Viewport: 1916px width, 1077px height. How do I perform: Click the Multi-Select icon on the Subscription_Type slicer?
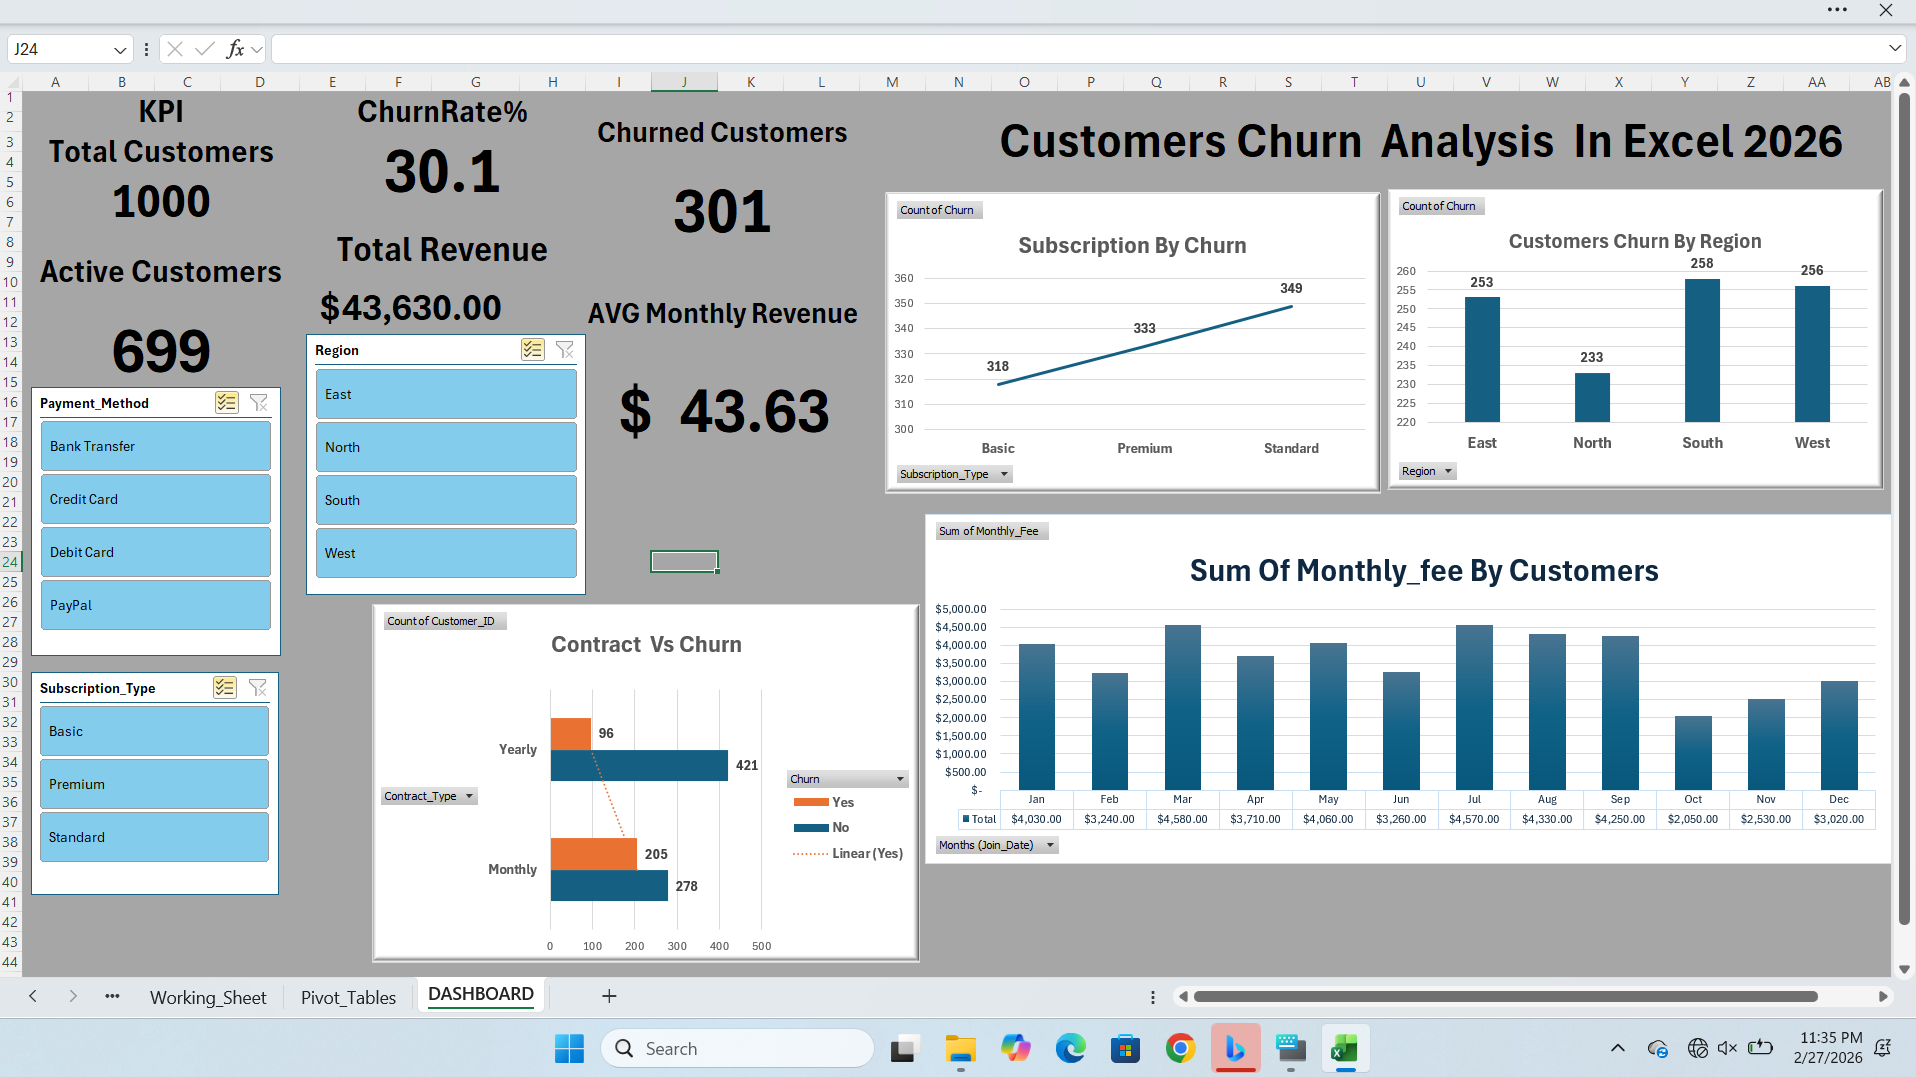[224, 688]
